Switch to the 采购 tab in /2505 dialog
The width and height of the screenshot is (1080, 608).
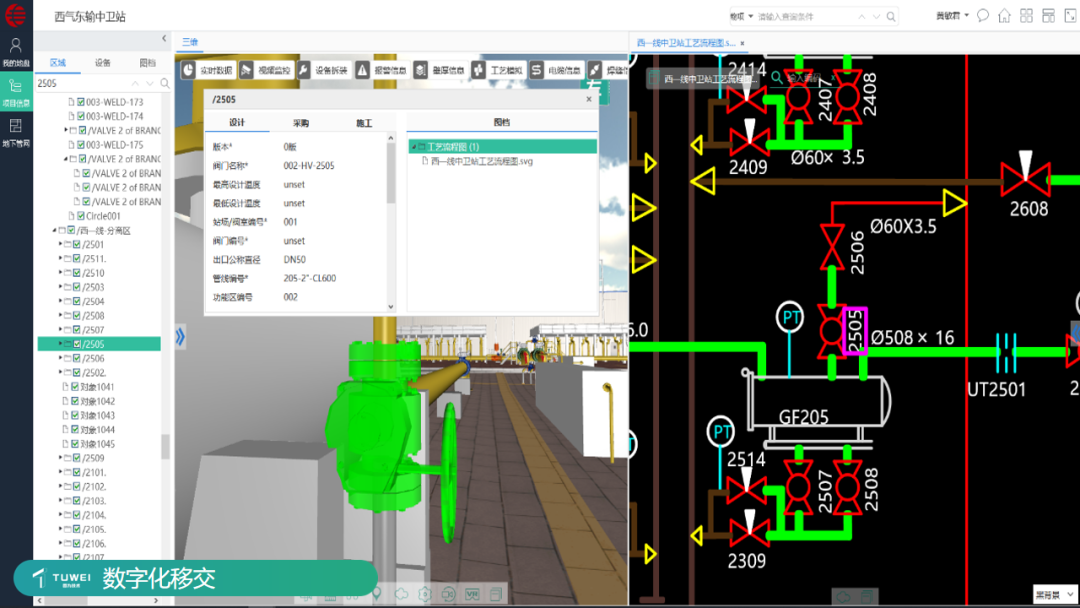click(x=301, y=123)
